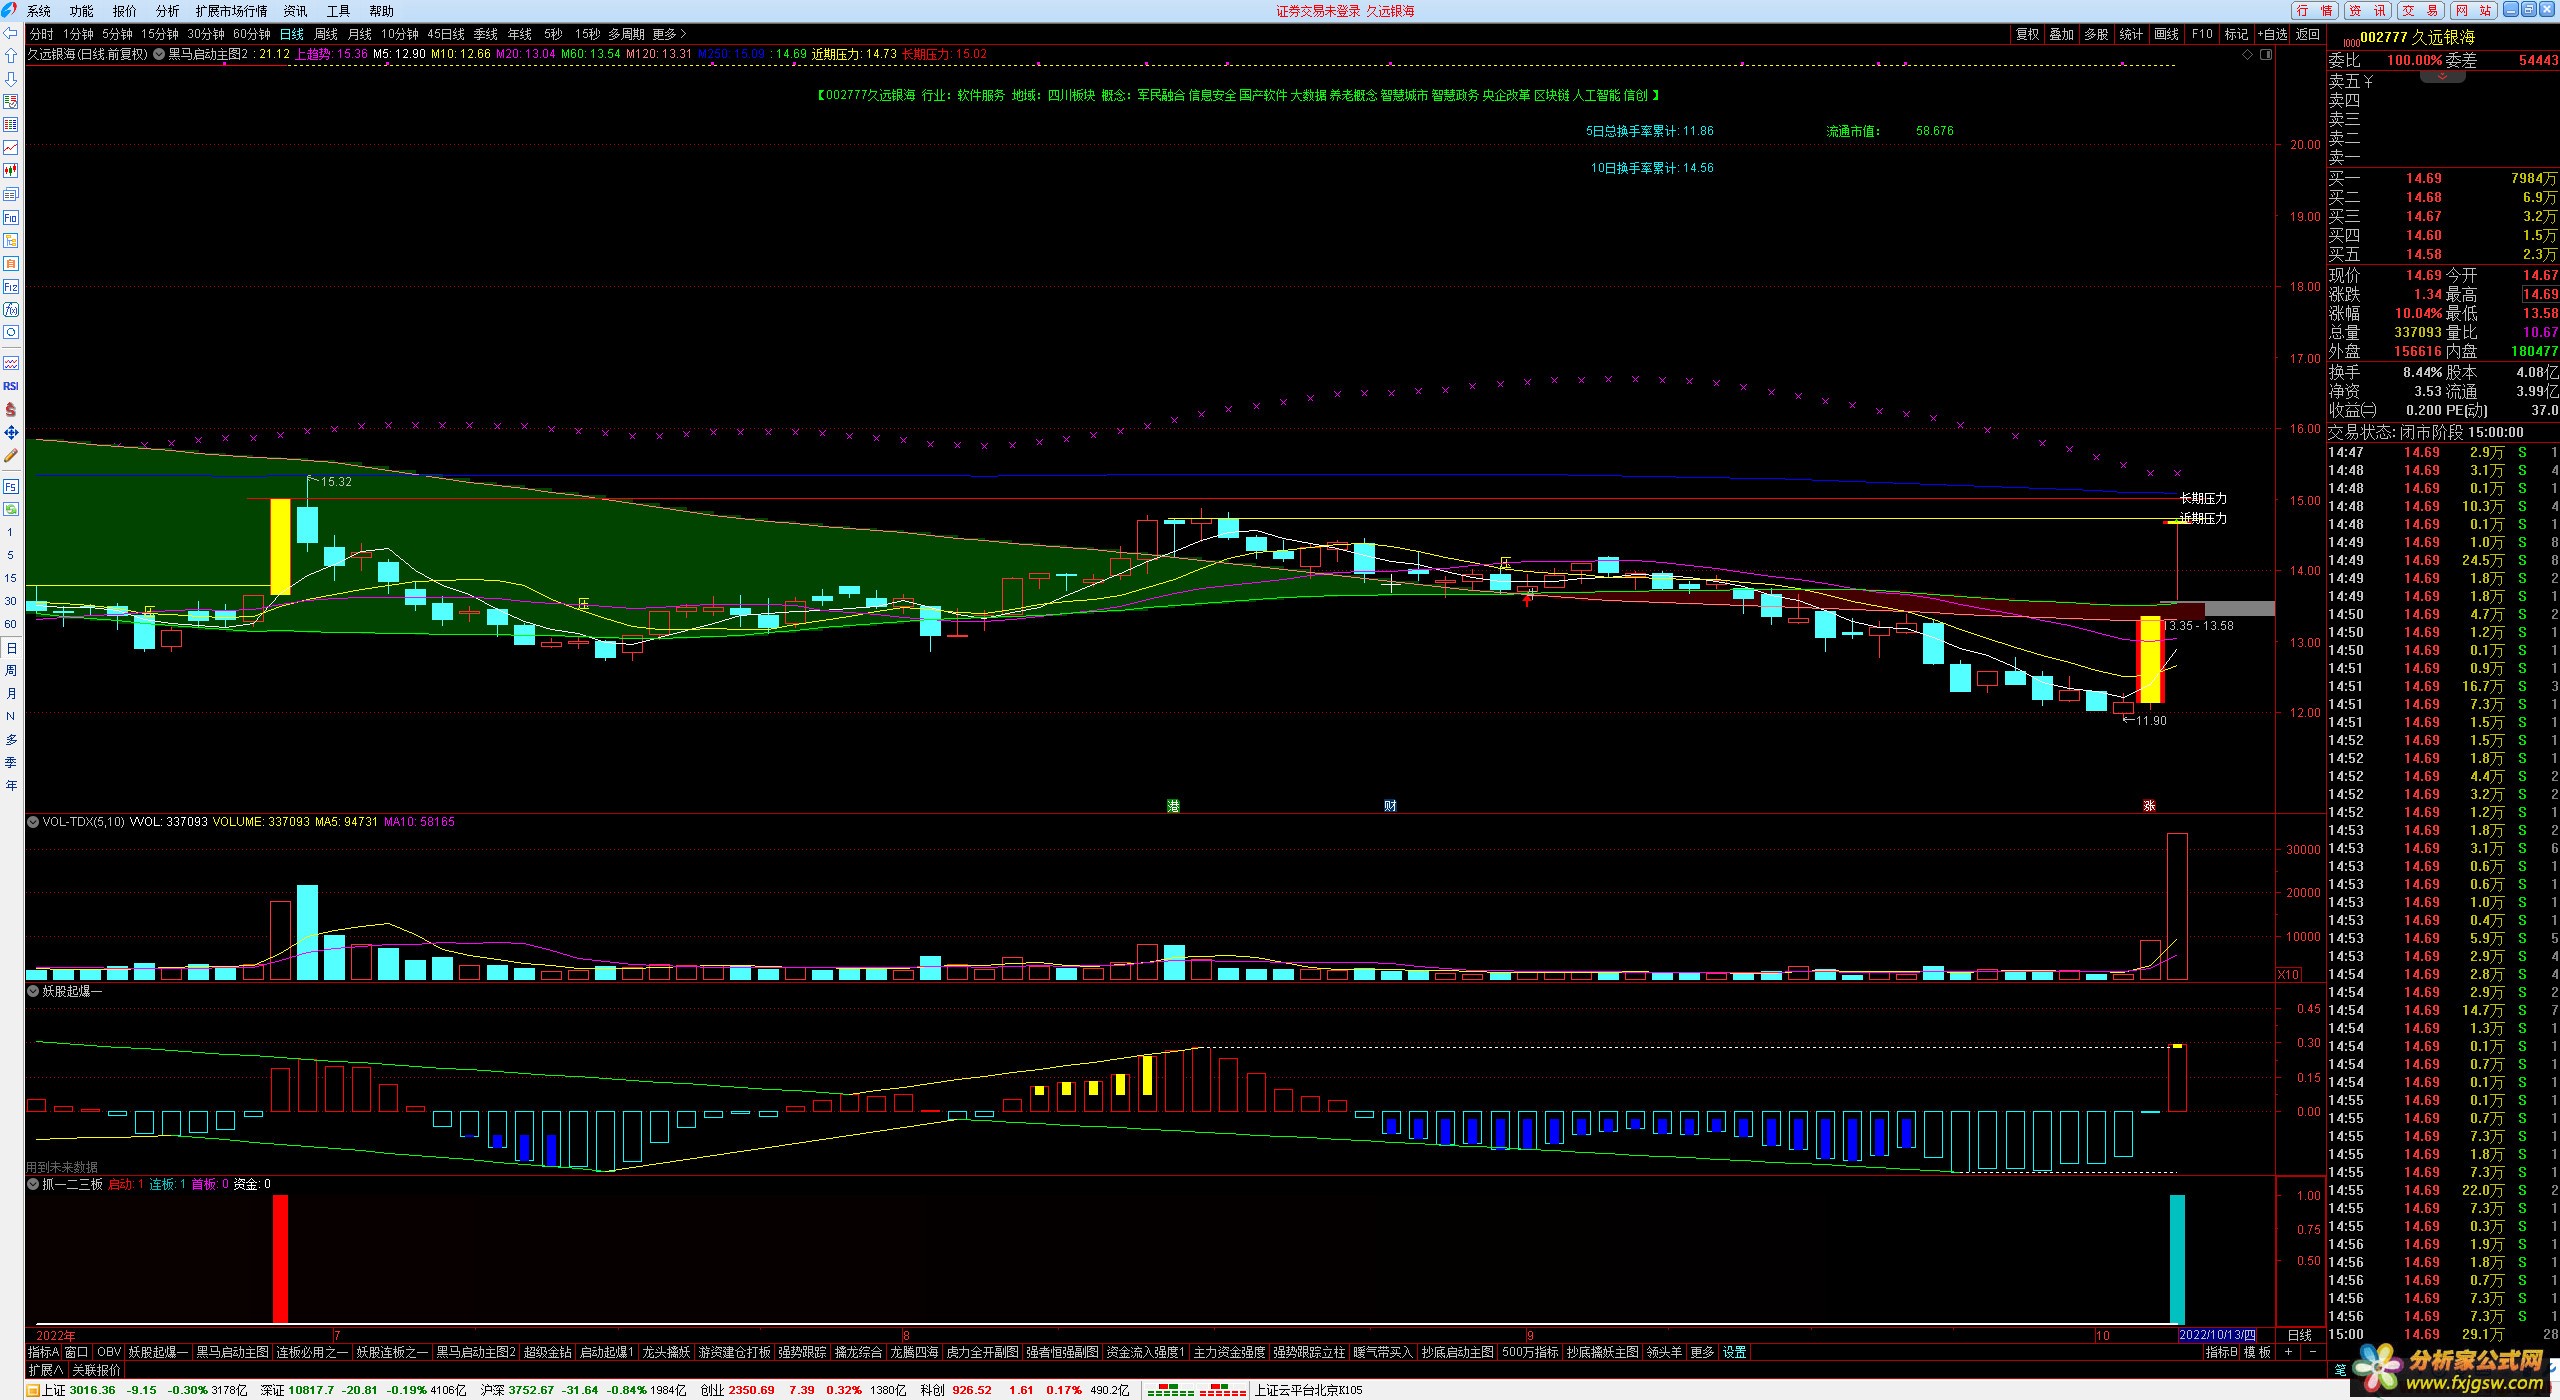2560x1400 pixels.
Task: Click the small diamond icon at chart top-right
Action: (2248, 55)
